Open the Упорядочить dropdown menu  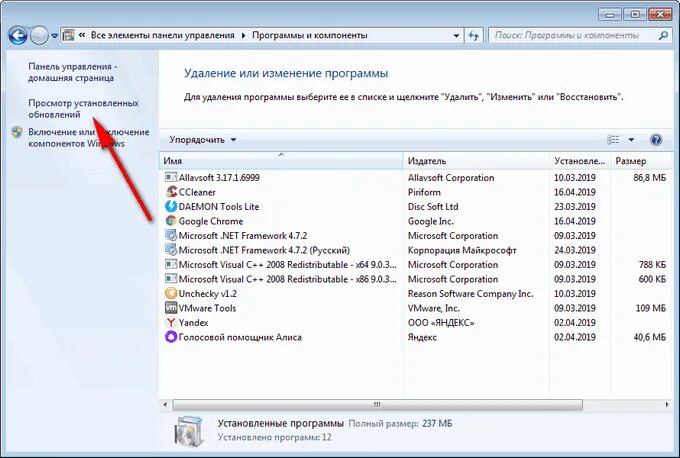click(203, 140)
